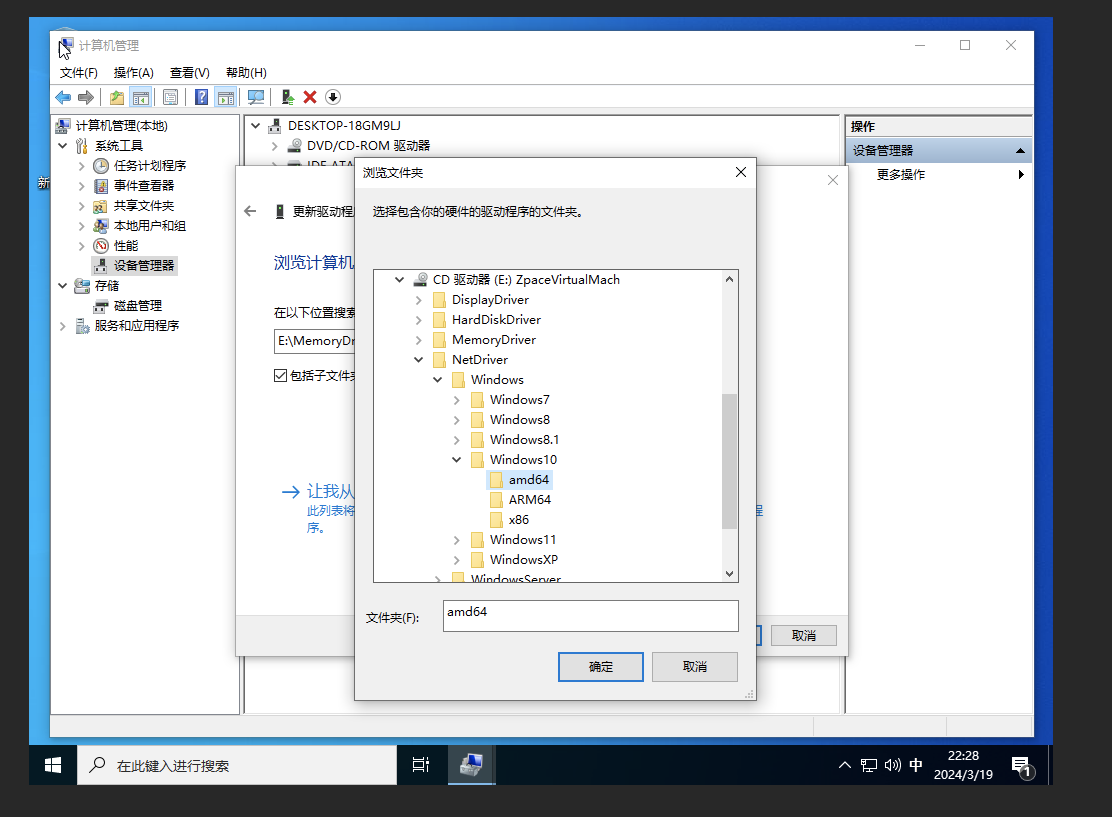Open the 查看(V) menu
Viewport: 1112px width, 817px height.
pyautogui.click(x=189, y=72)
